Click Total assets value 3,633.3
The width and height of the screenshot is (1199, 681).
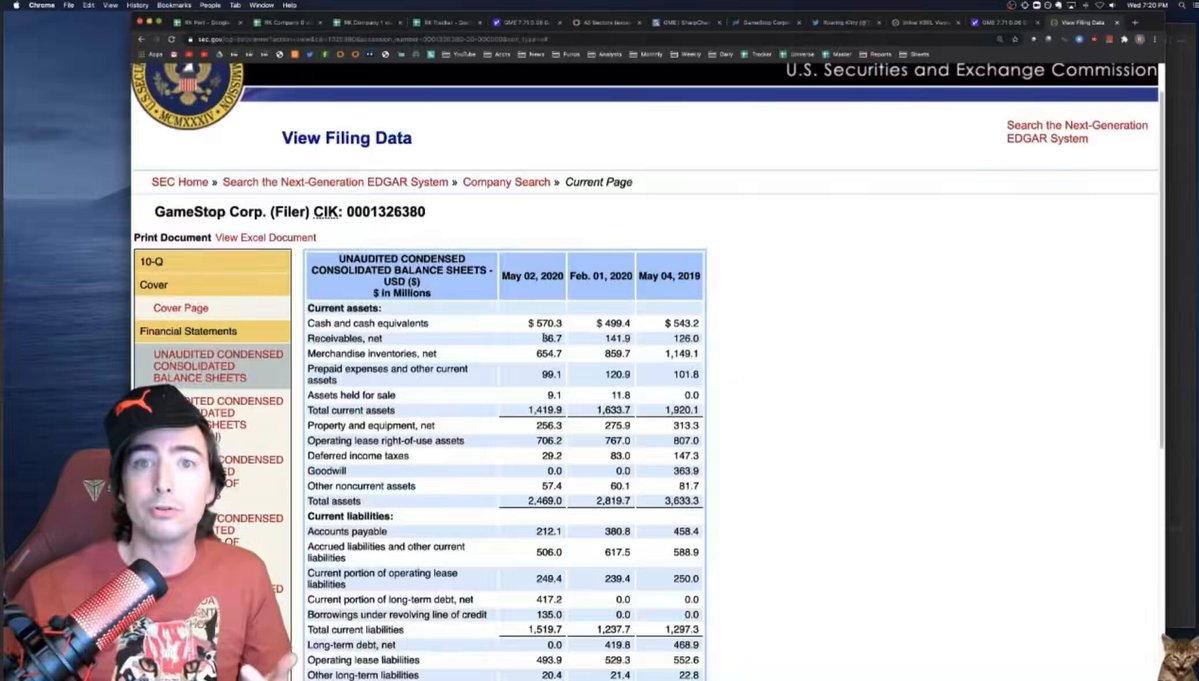click(x=681, y=501)
